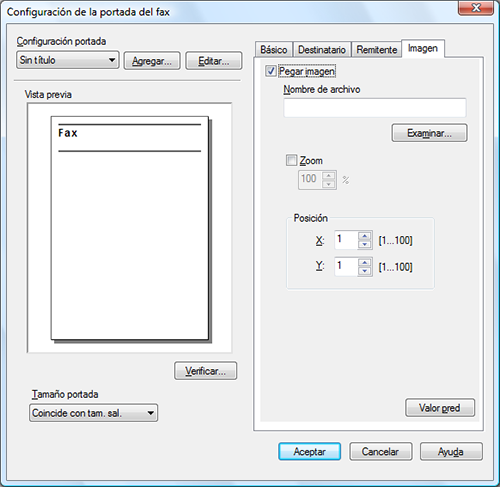Screen dimensions: 500x487
Task: Click the Cancelar button
Action: 381,452
